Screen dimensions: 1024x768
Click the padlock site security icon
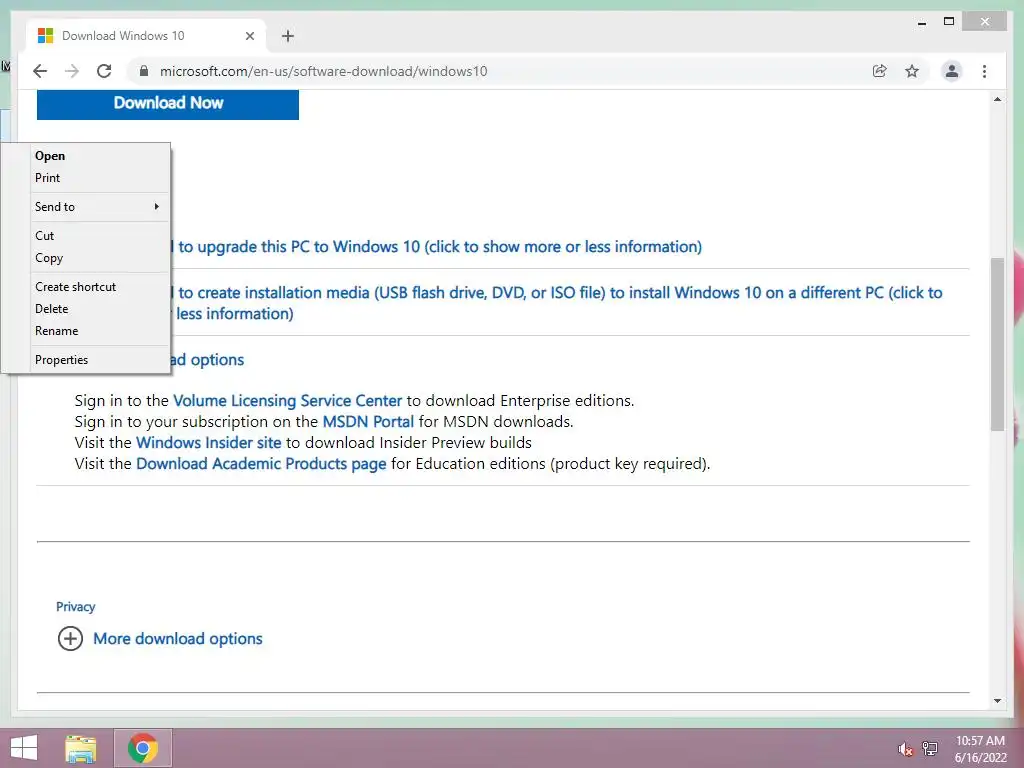pos(144,71)
